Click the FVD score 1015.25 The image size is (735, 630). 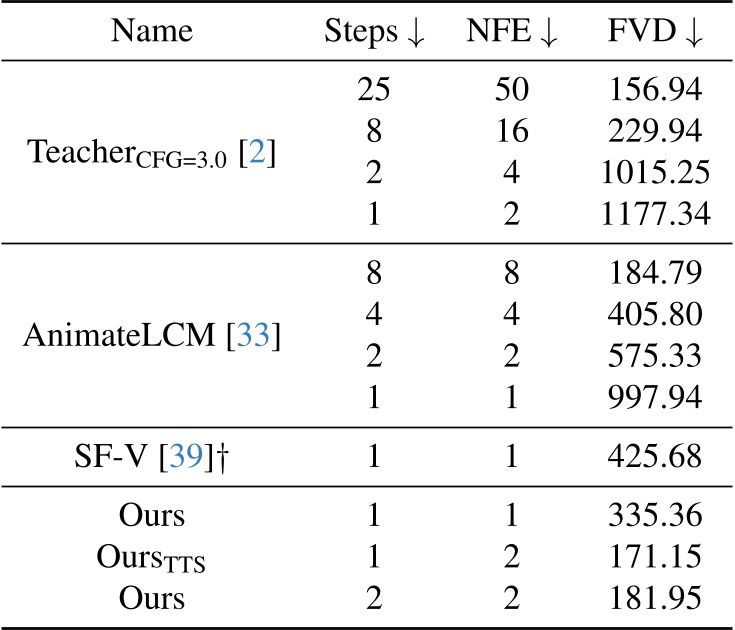655,172
